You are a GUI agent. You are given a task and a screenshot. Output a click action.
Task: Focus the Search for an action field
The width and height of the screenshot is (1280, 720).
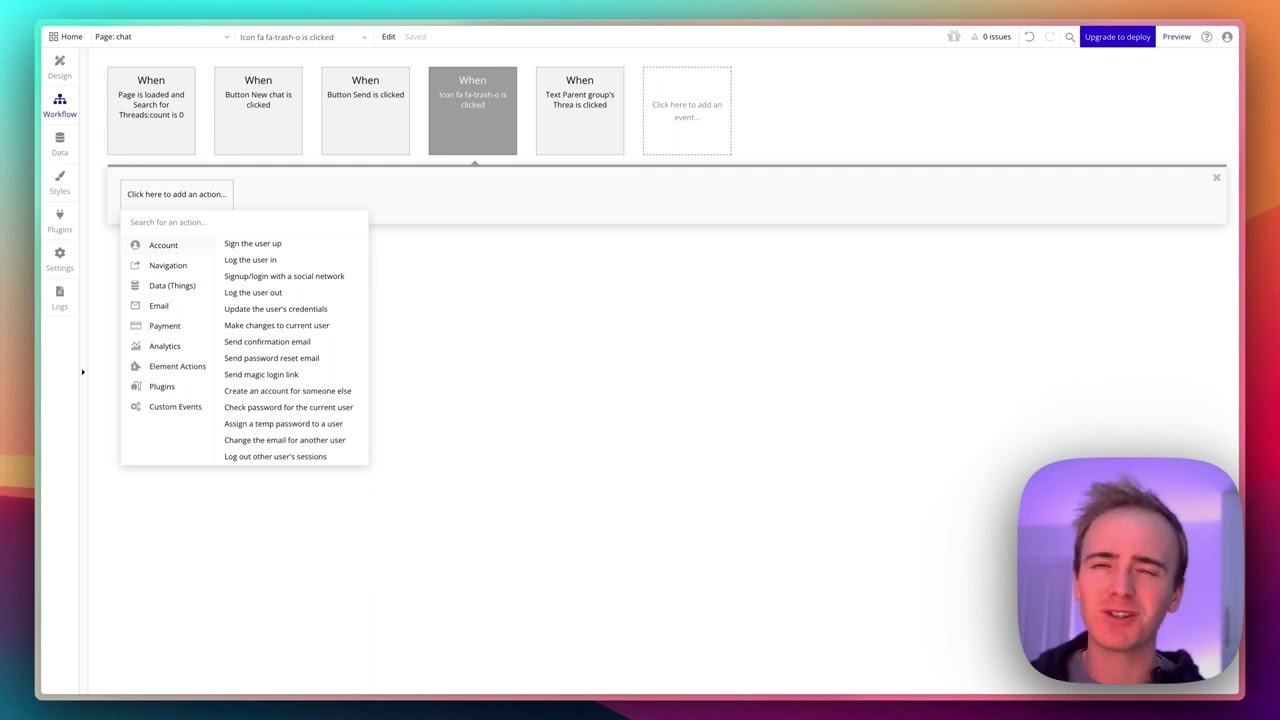244,222
